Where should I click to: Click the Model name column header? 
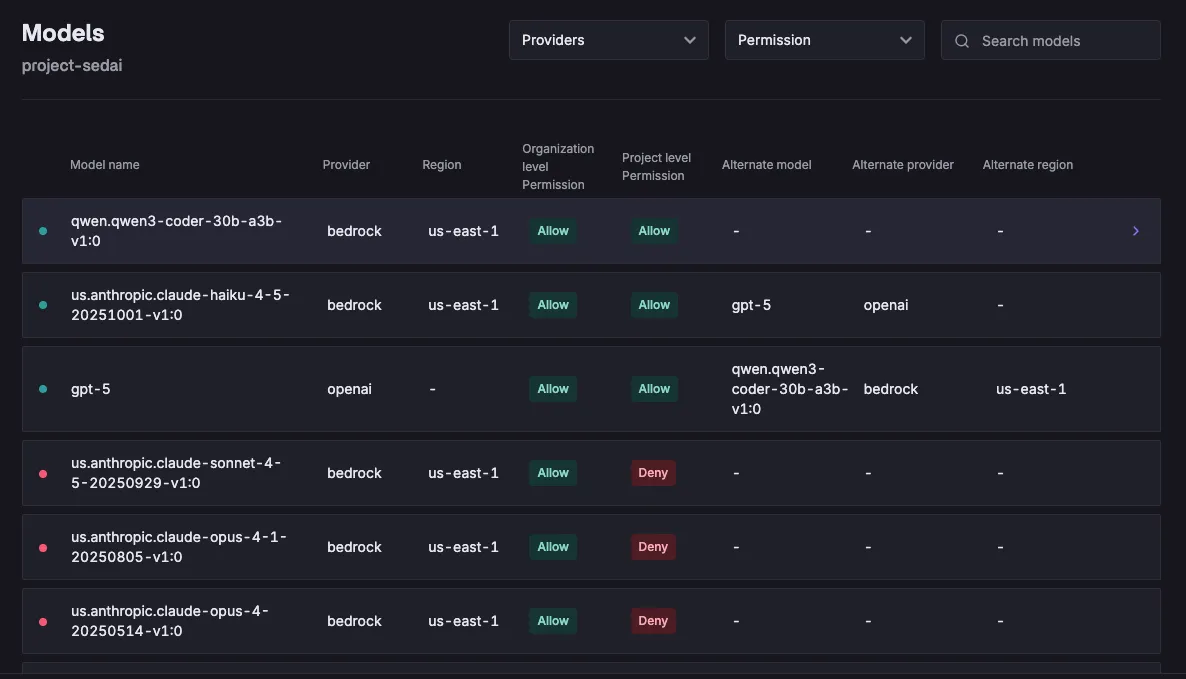104,165
